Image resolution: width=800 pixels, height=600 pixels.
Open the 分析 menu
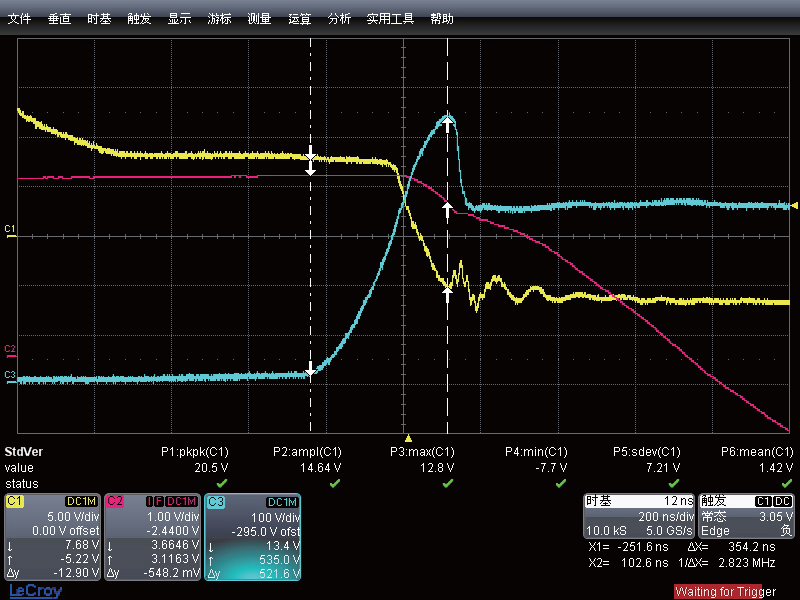(339, 19)
